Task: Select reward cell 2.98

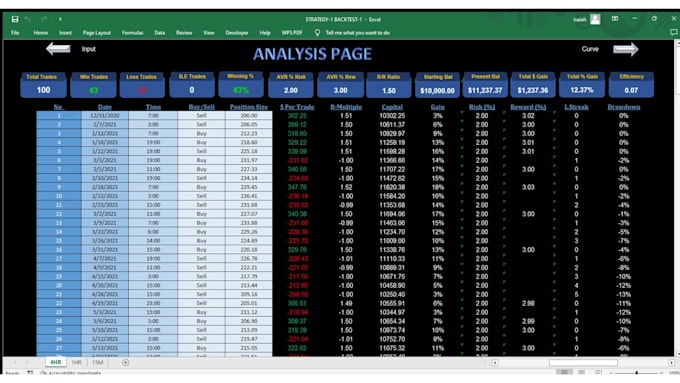Action: pyautogui.click(x=528, y=303)
